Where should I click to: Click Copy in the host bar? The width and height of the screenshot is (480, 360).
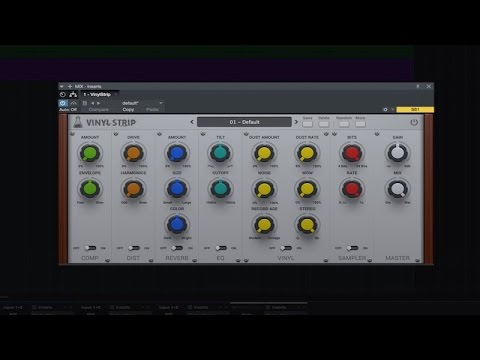128,109
